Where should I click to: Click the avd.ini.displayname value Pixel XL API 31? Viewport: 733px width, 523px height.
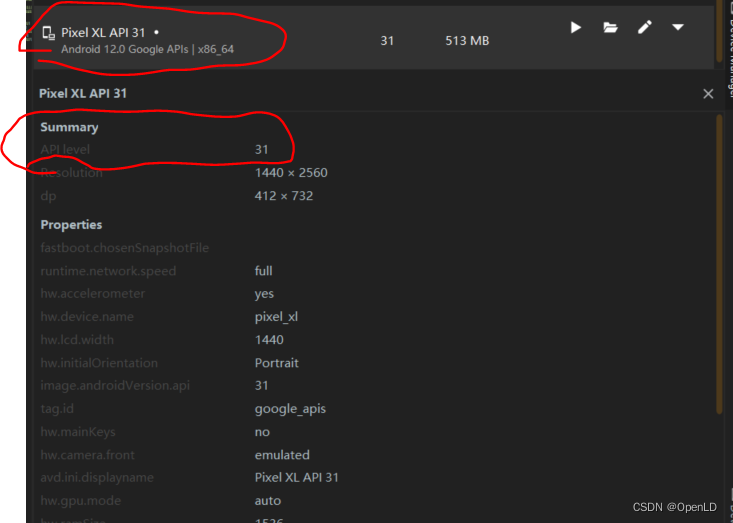coord(296,478)
